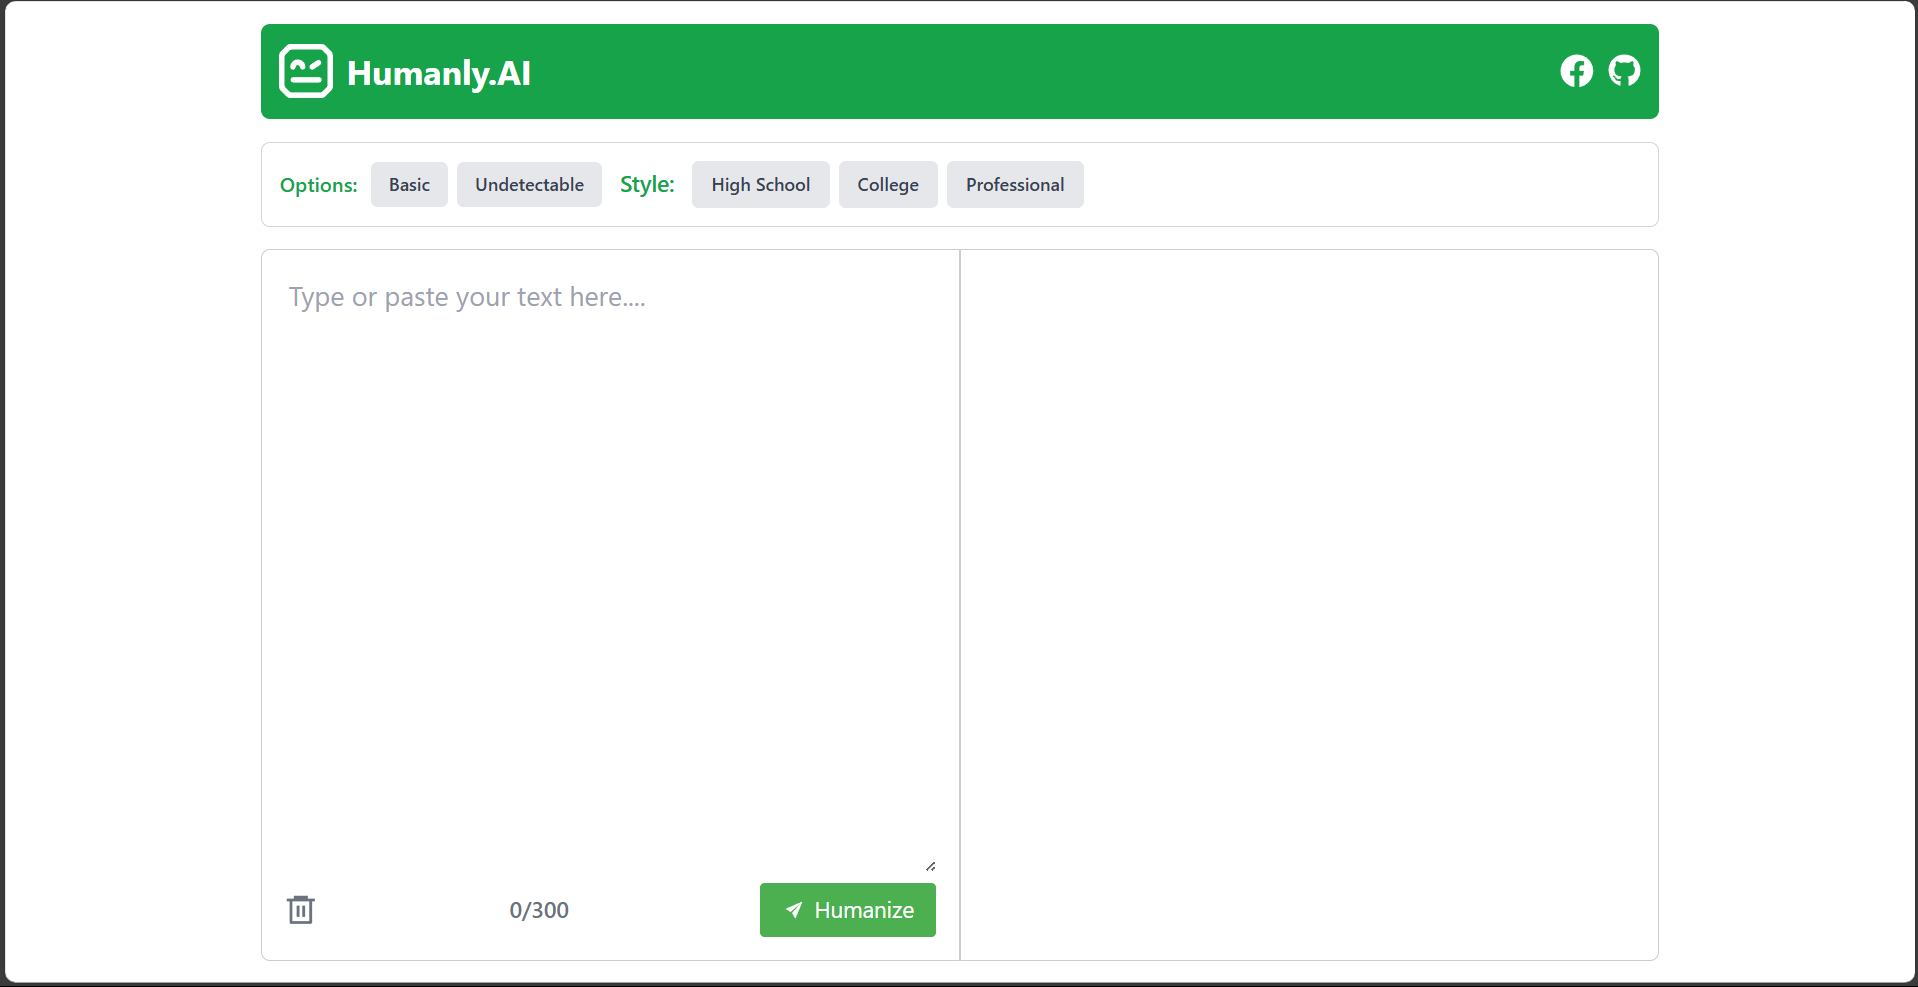1918x987 pixels.
Task: Click the Humanly.AI title text
Action: click(439, 73)
